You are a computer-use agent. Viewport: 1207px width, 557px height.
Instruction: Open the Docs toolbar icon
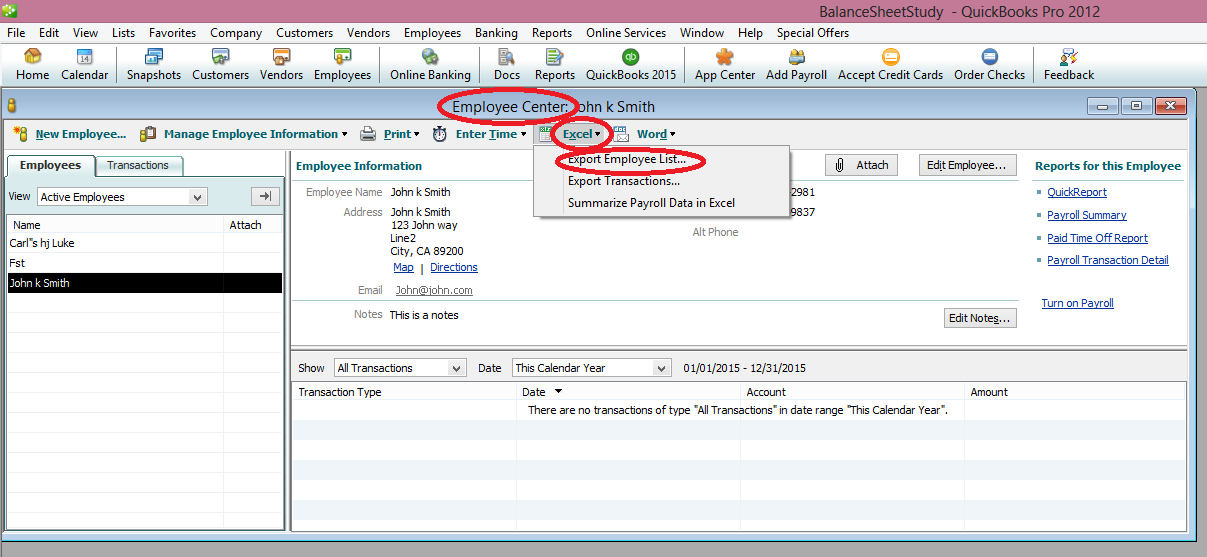click(x=507, y=64)
